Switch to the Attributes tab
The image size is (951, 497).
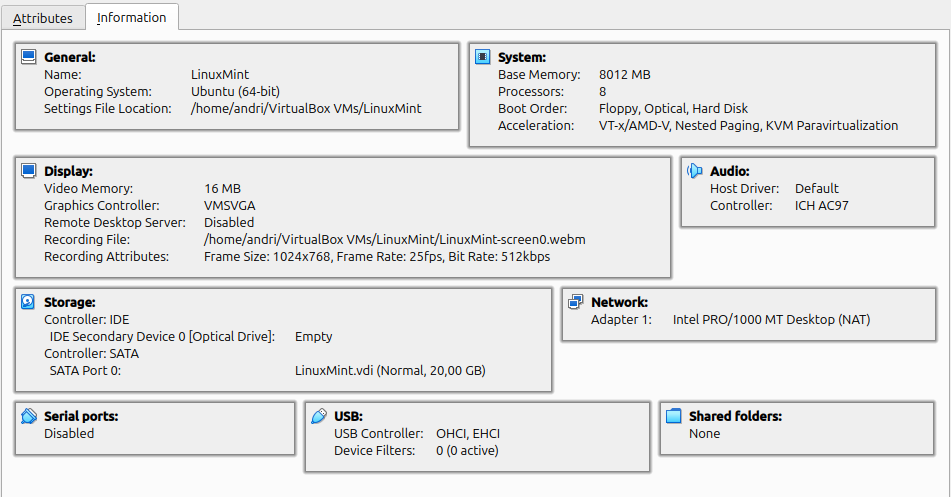[x=42, y=18]
